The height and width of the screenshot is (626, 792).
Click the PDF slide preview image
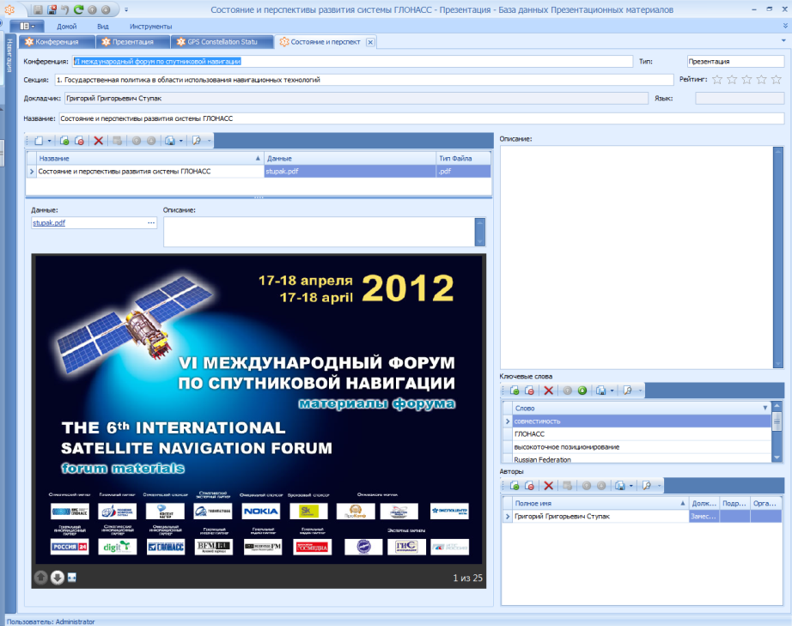tap(259, 409)
